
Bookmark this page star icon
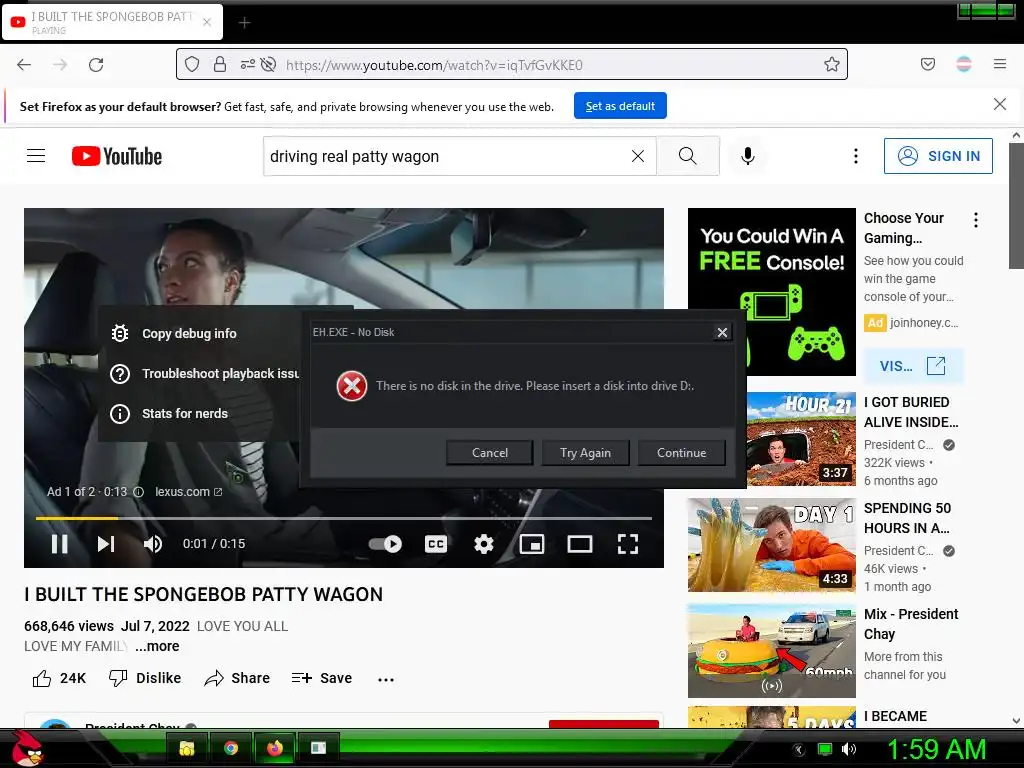point(831,64)
